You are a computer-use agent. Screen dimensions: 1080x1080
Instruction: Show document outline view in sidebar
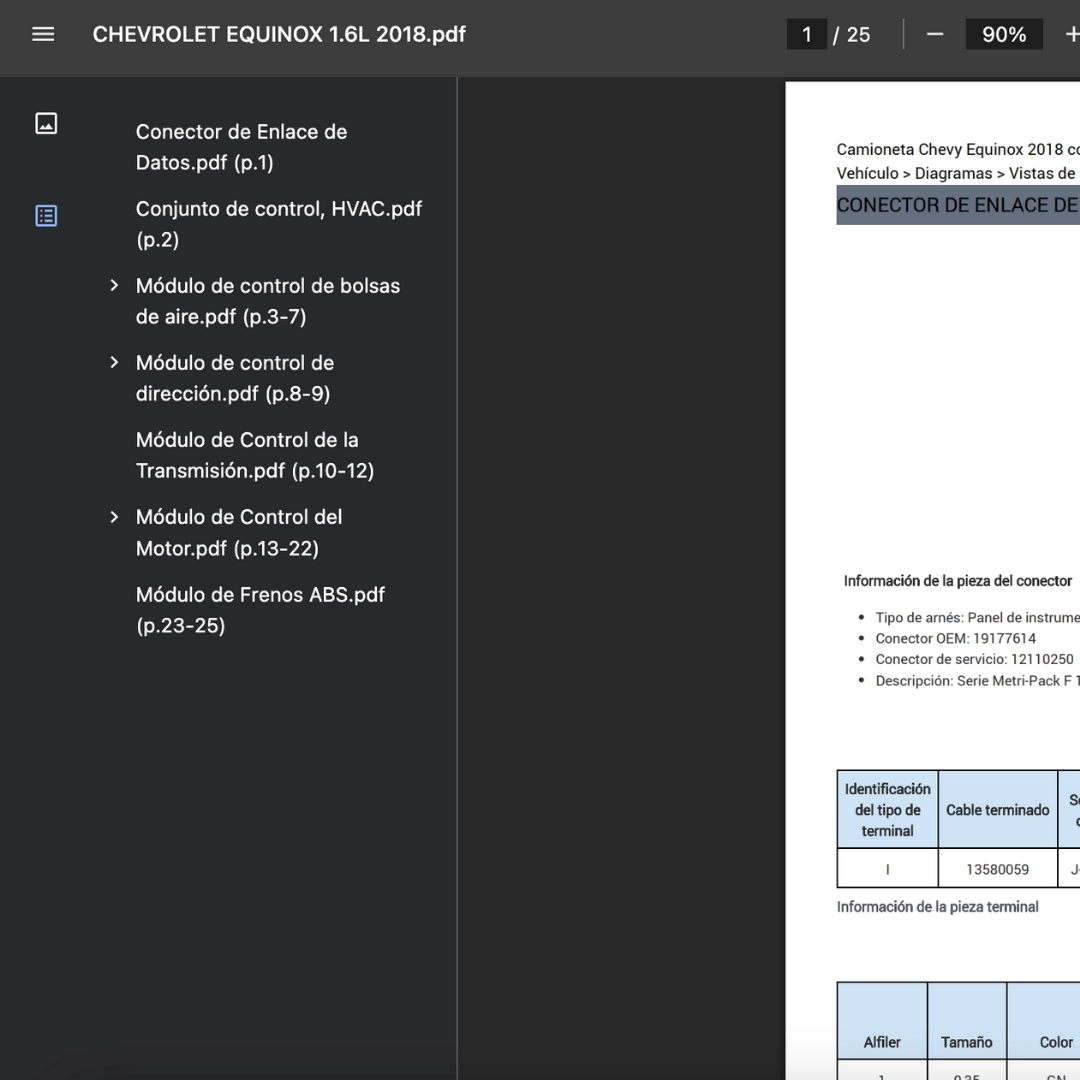click(x=46, y=216)
